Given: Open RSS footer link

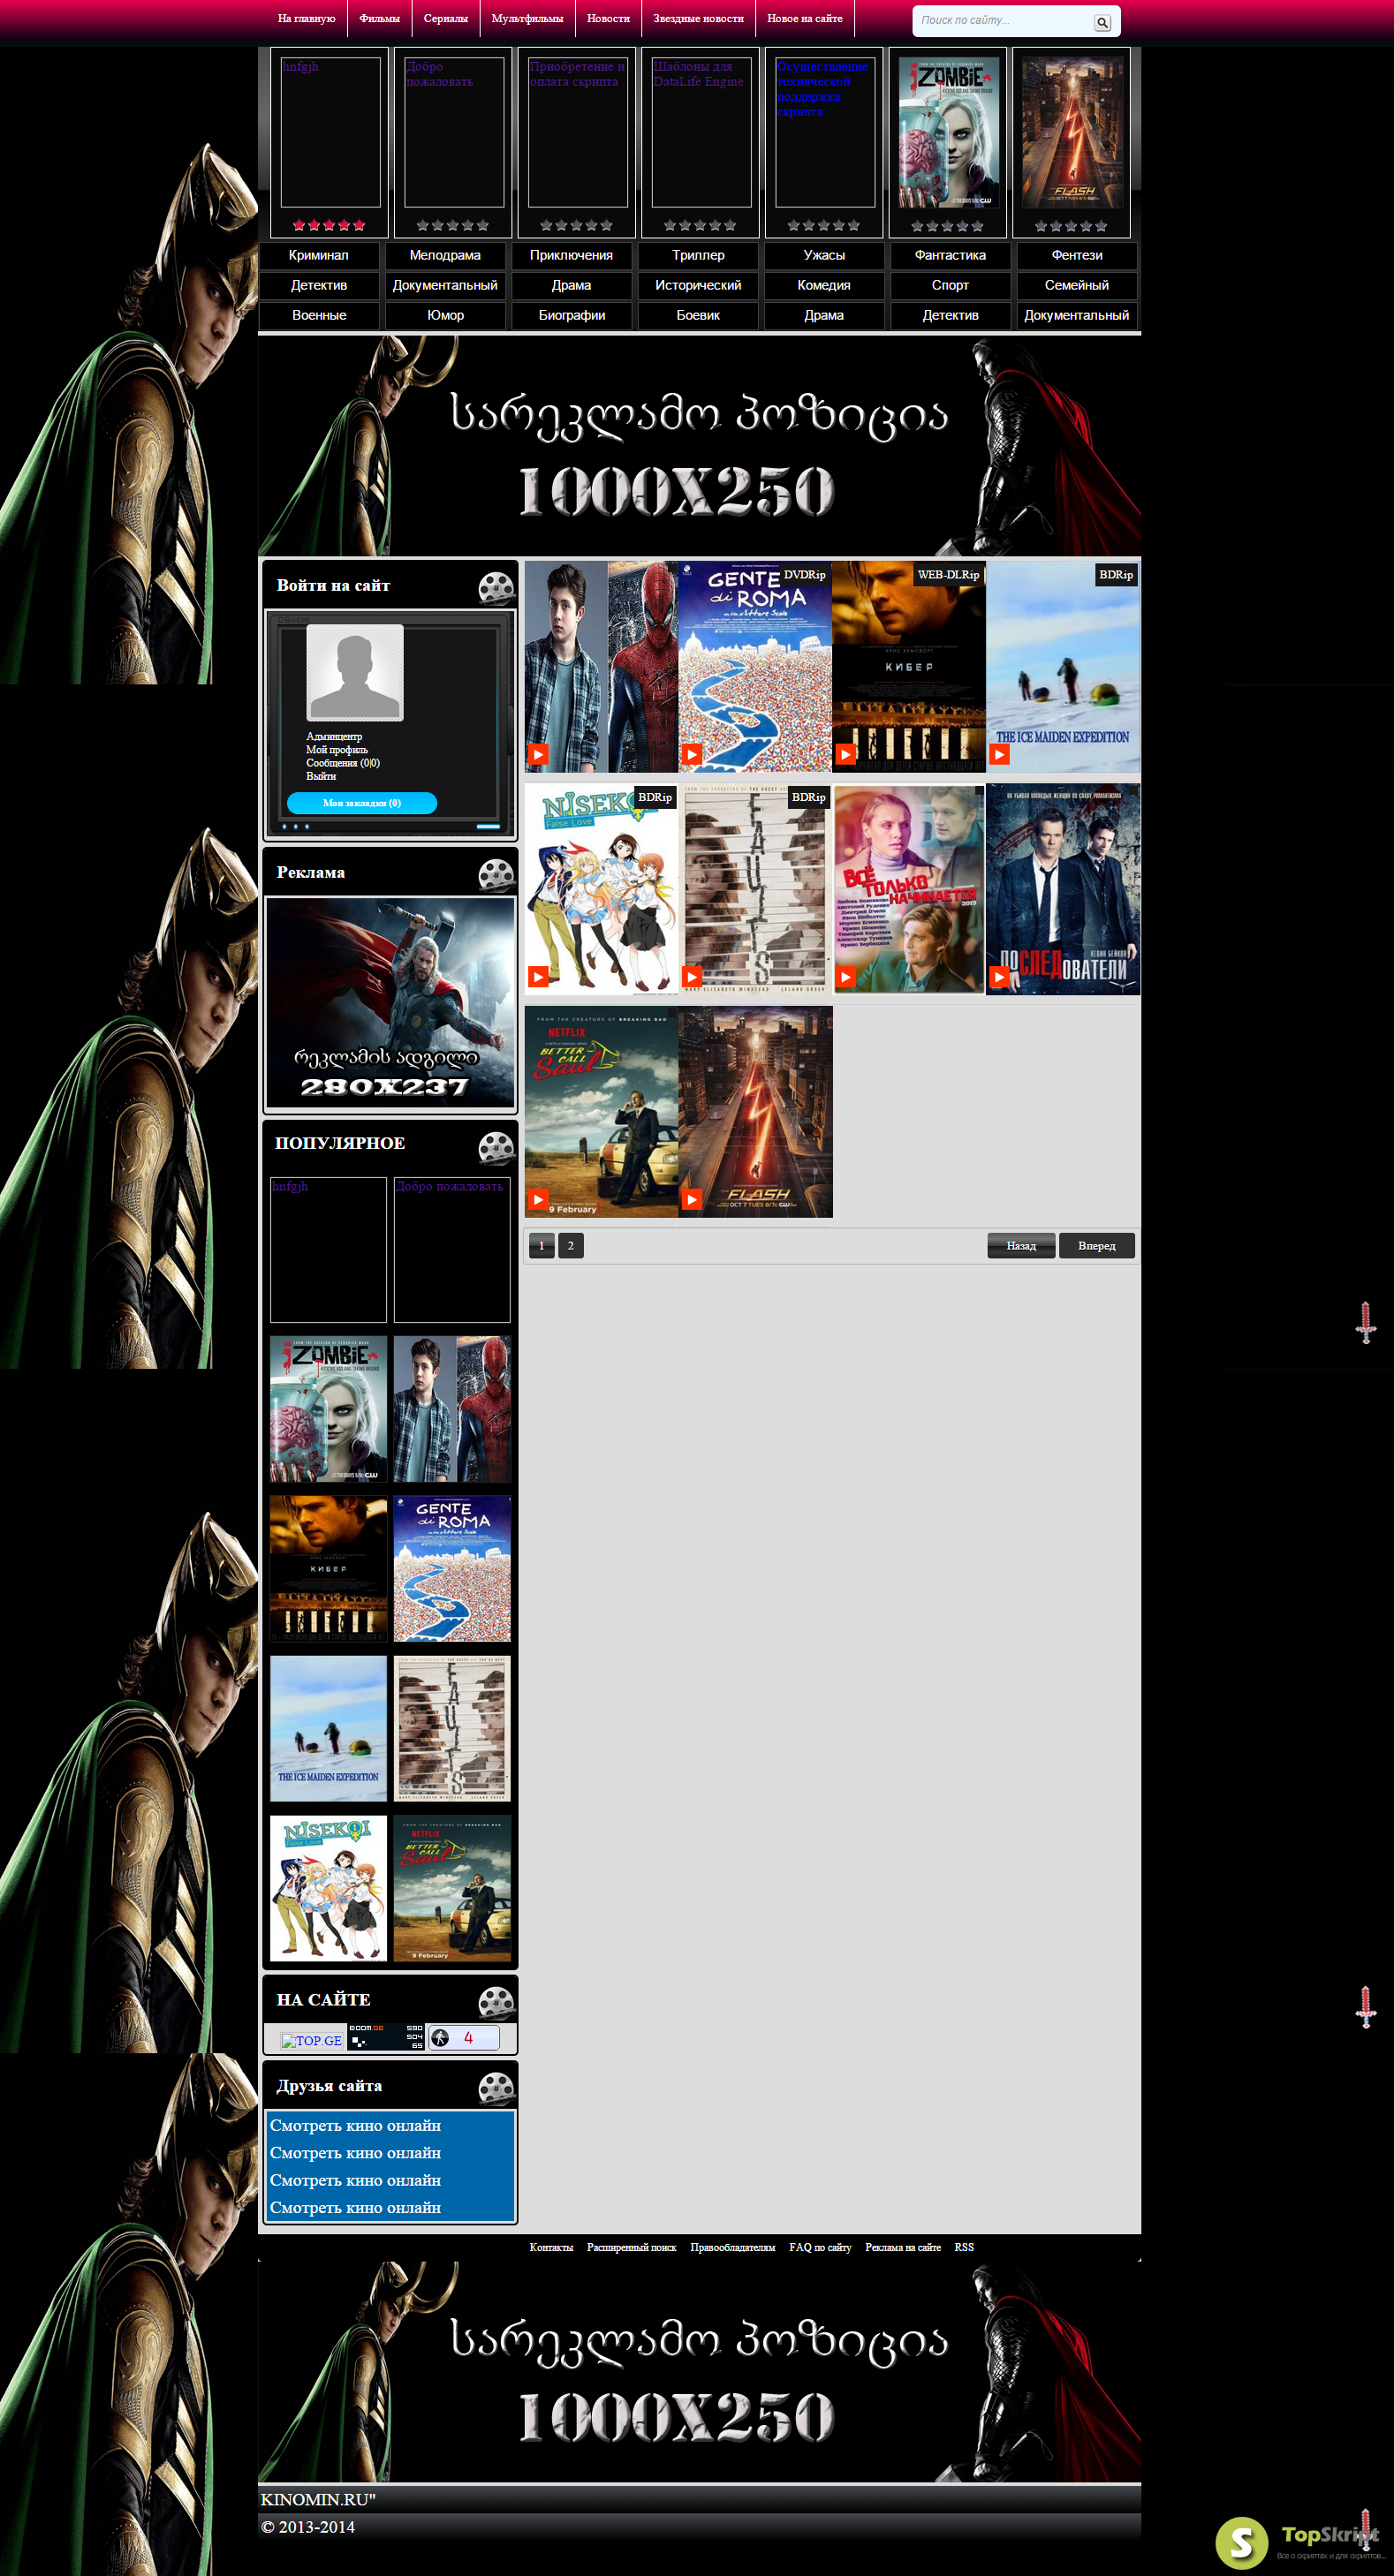Looking at the screenshot, I should 964,2247.
